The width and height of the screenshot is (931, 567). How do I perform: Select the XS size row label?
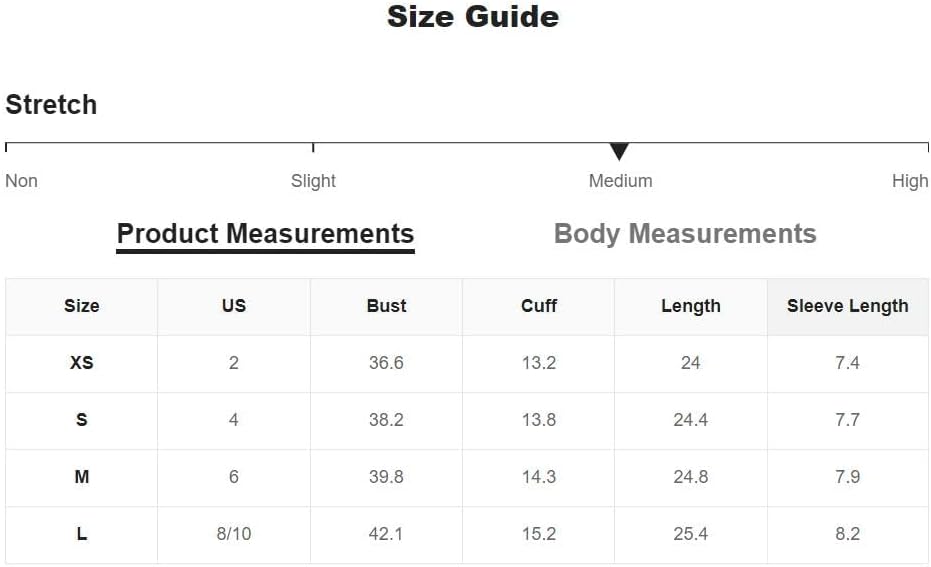tap(82, 363)
